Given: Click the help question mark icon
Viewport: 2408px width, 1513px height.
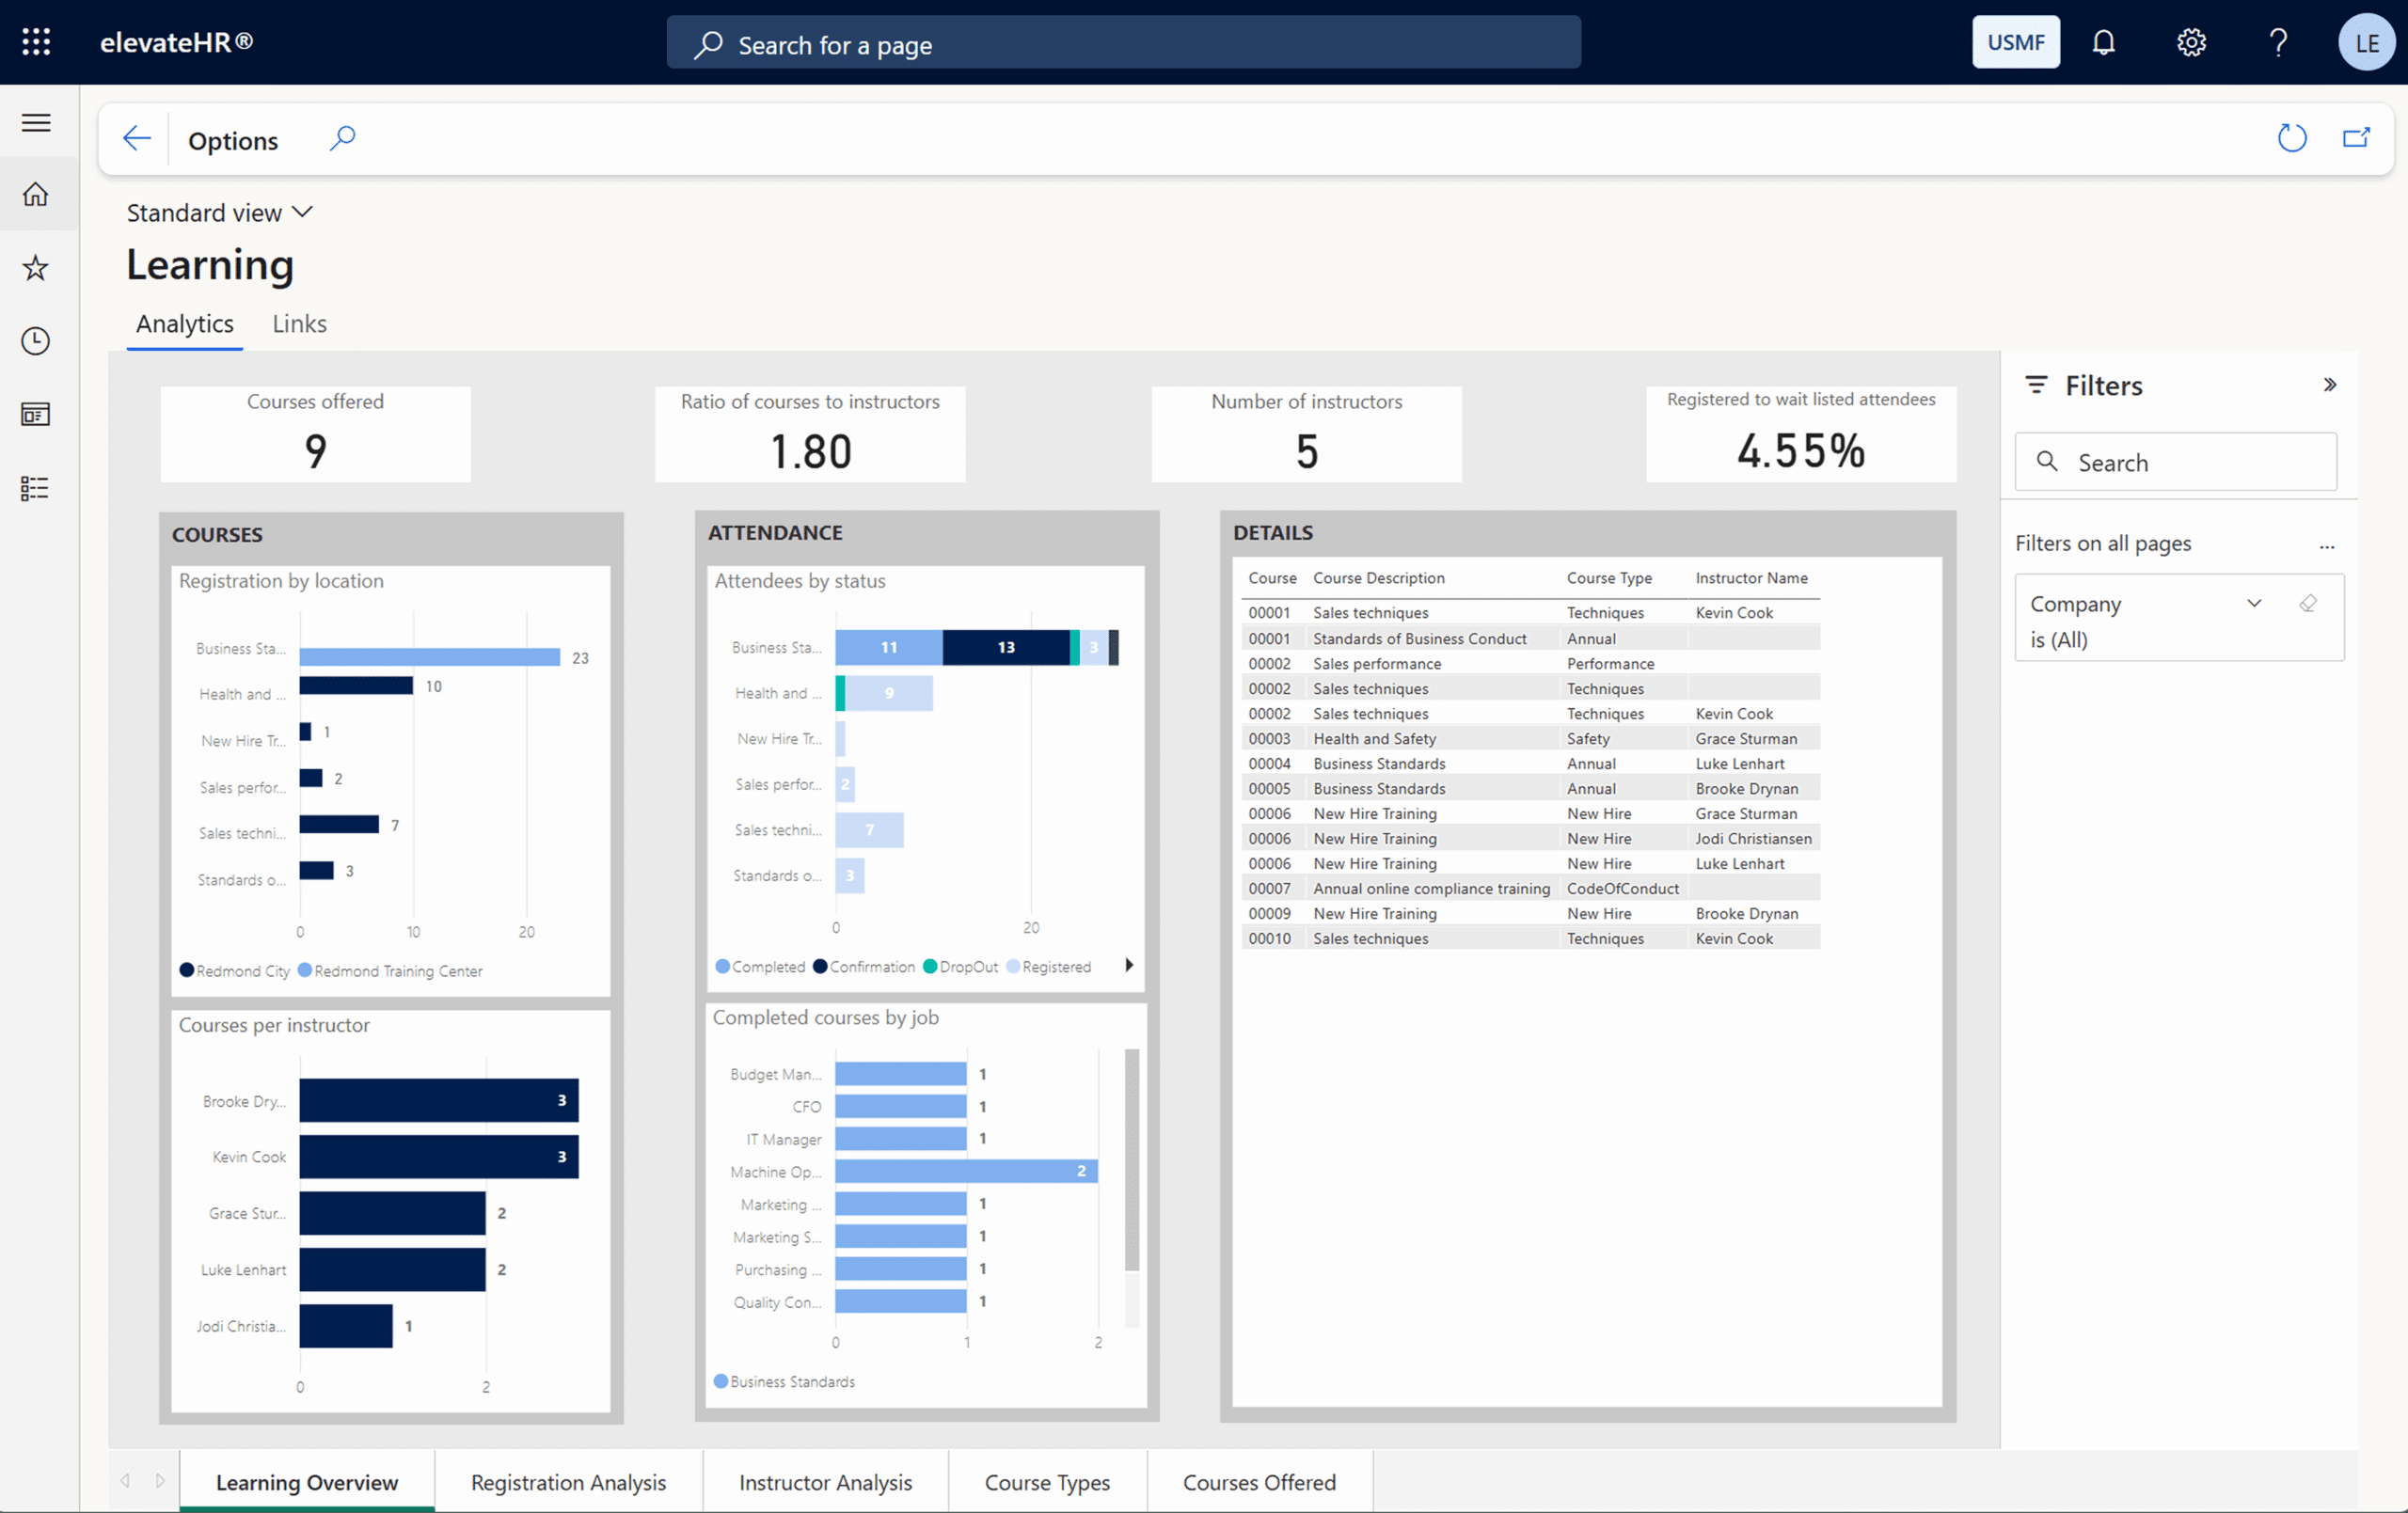Looking at the screenshot, I should coord(2278,42).
